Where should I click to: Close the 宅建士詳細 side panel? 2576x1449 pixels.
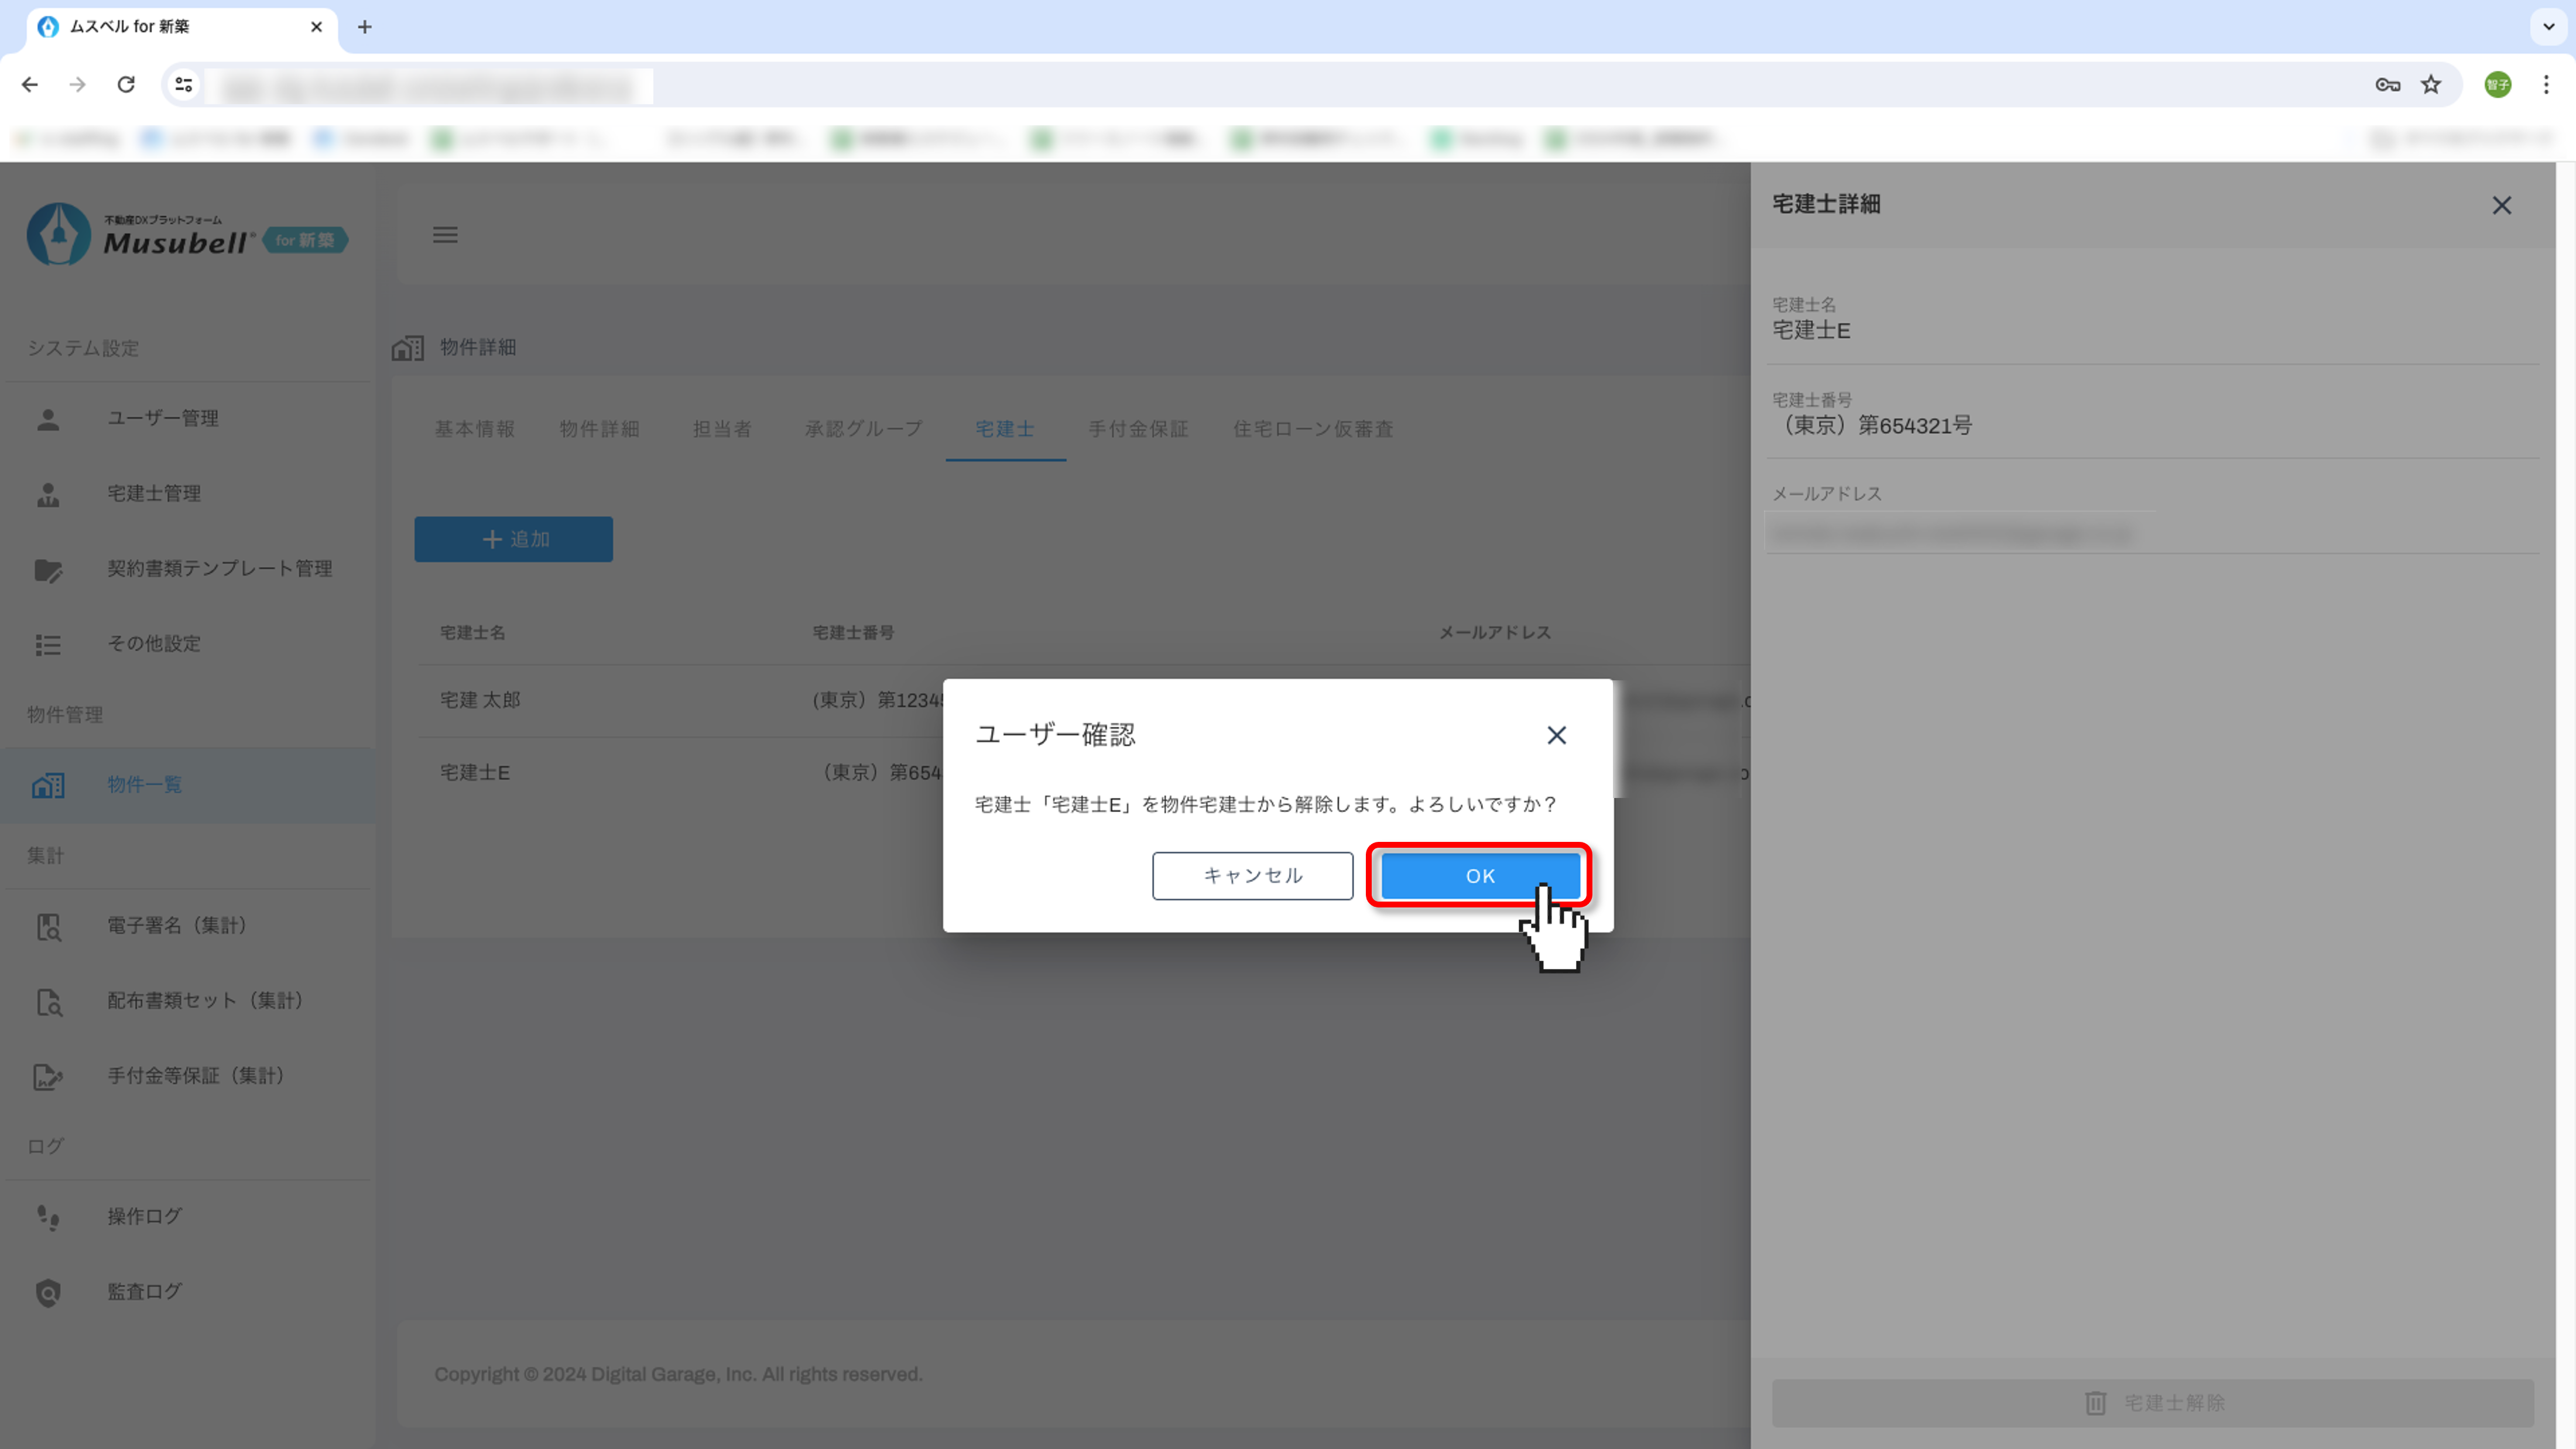coord(2501,205)
